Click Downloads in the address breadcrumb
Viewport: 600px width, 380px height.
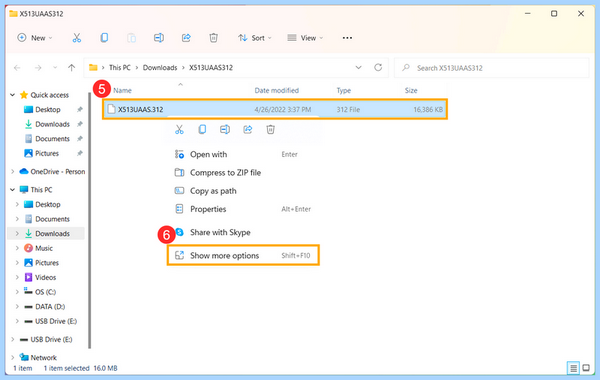click(160, 67)
